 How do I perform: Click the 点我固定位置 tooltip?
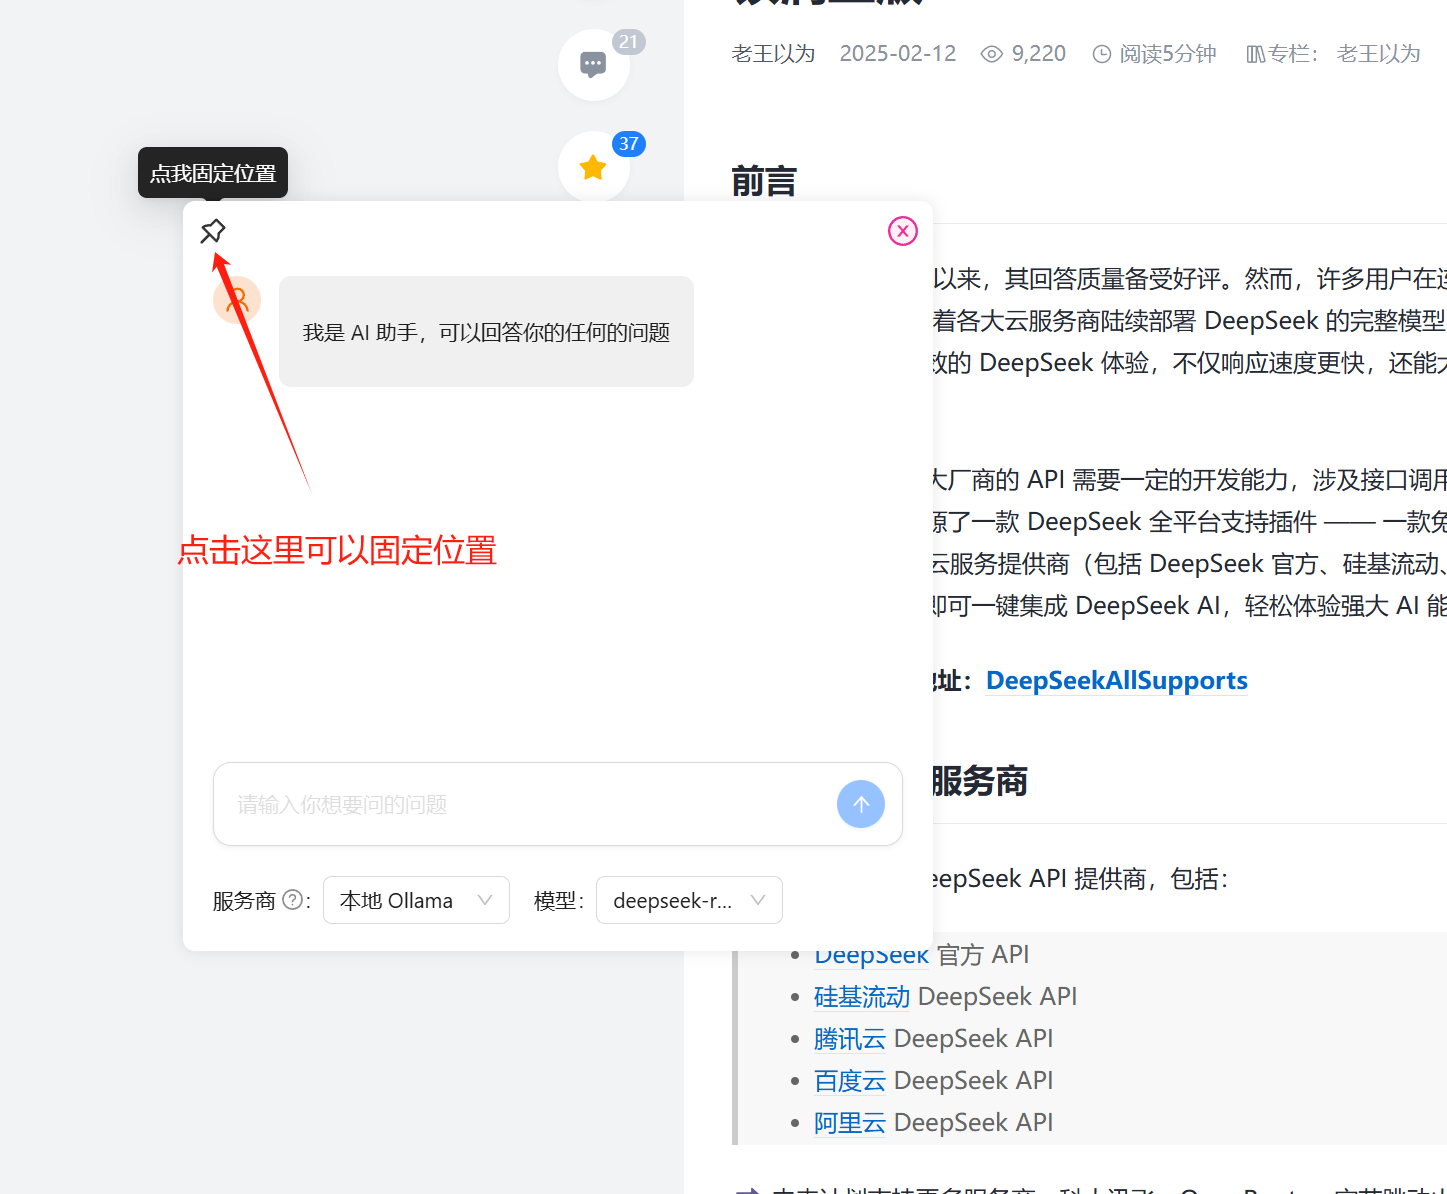[x=213, y=173]
